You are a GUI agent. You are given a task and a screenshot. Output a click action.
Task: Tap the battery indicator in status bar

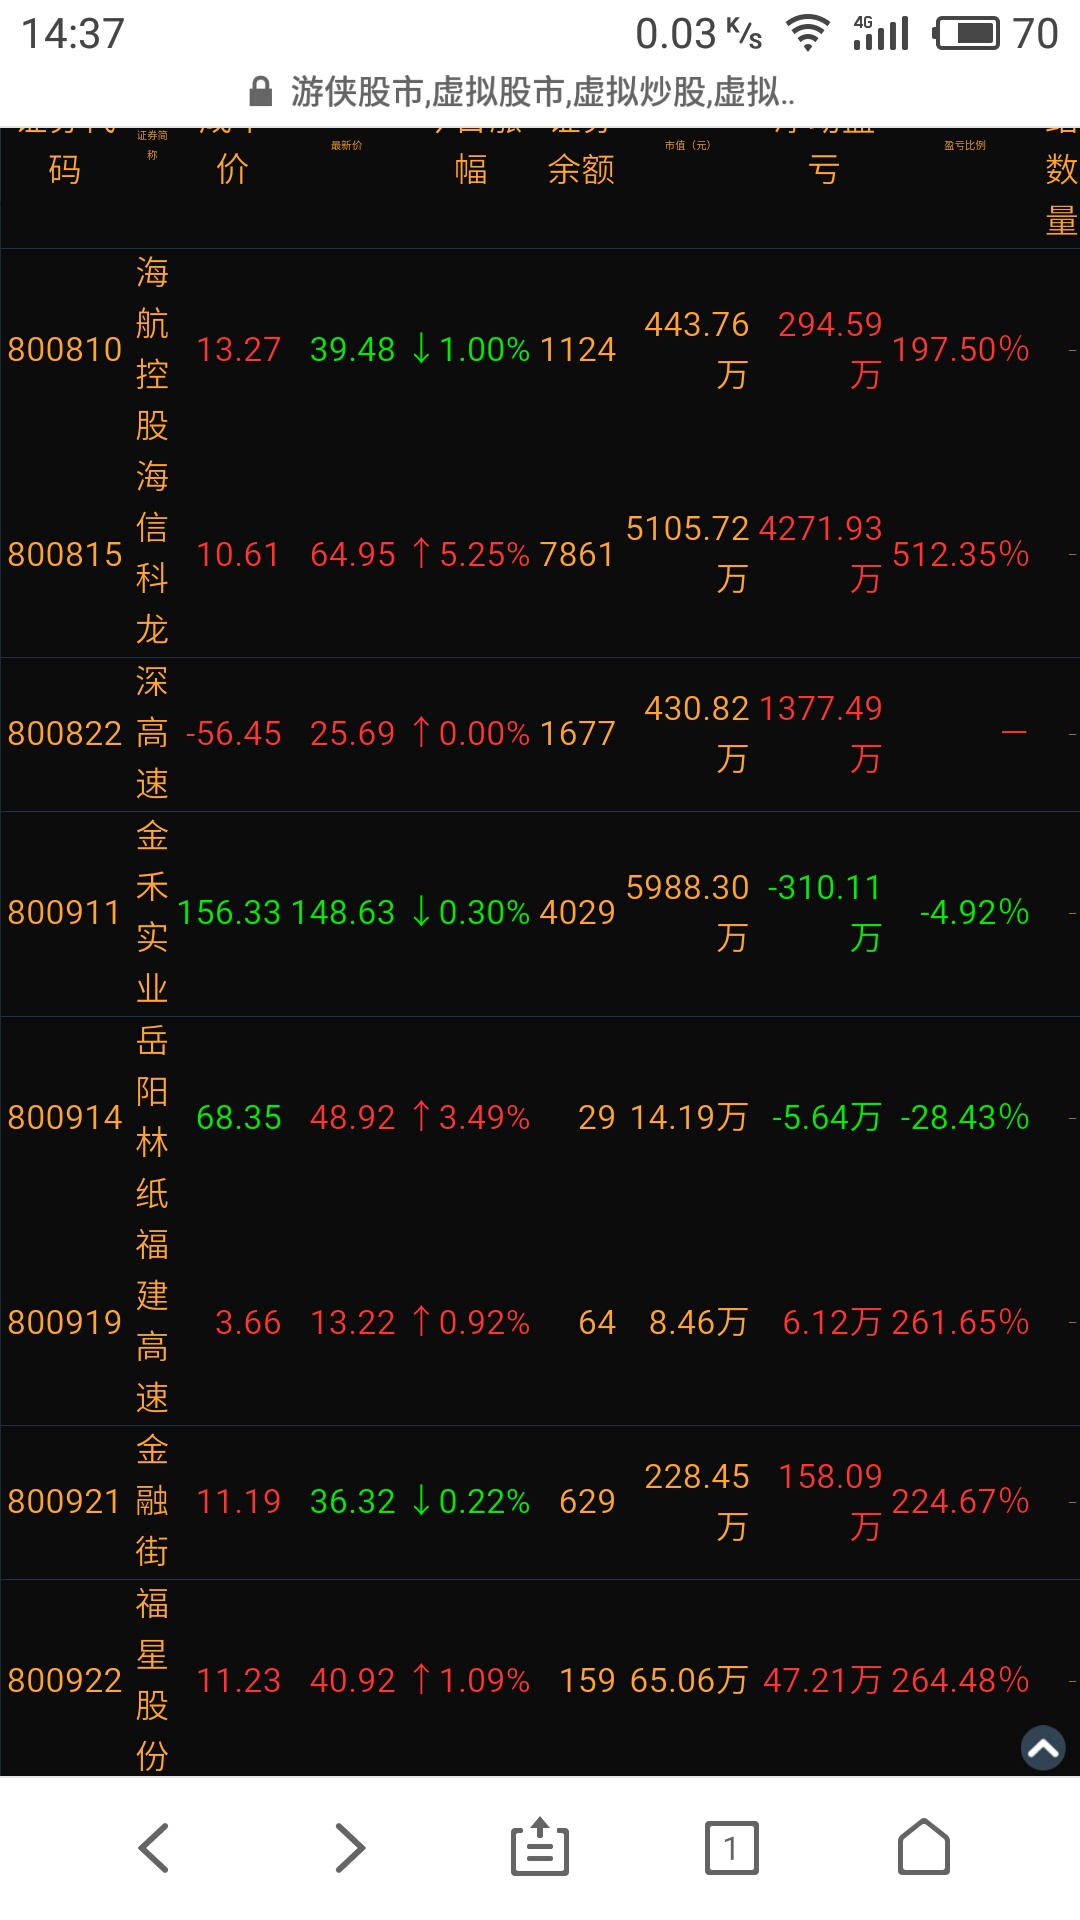[x=966, y=34]
